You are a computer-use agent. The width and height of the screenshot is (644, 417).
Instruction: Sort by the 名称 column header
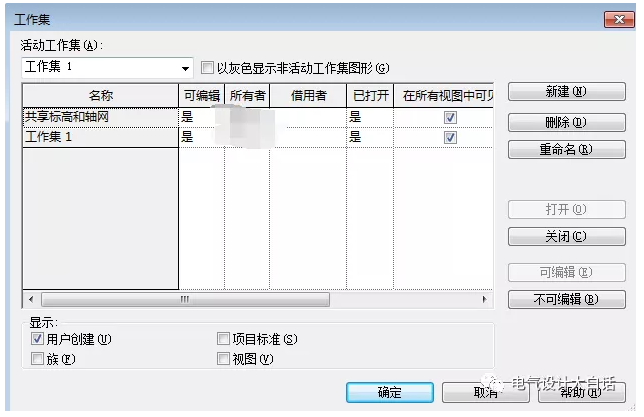100,96
